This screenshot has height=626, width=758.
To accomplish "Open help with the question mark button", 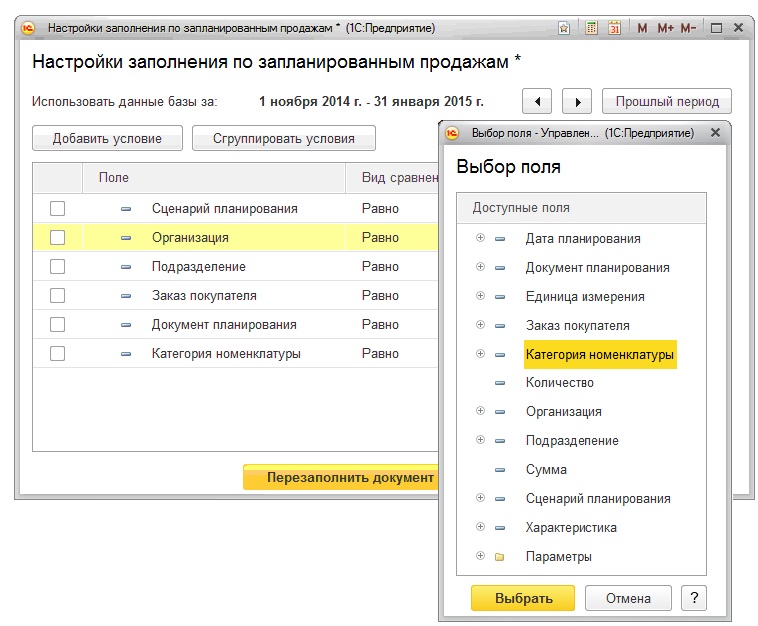I will (x=694, y=598).
